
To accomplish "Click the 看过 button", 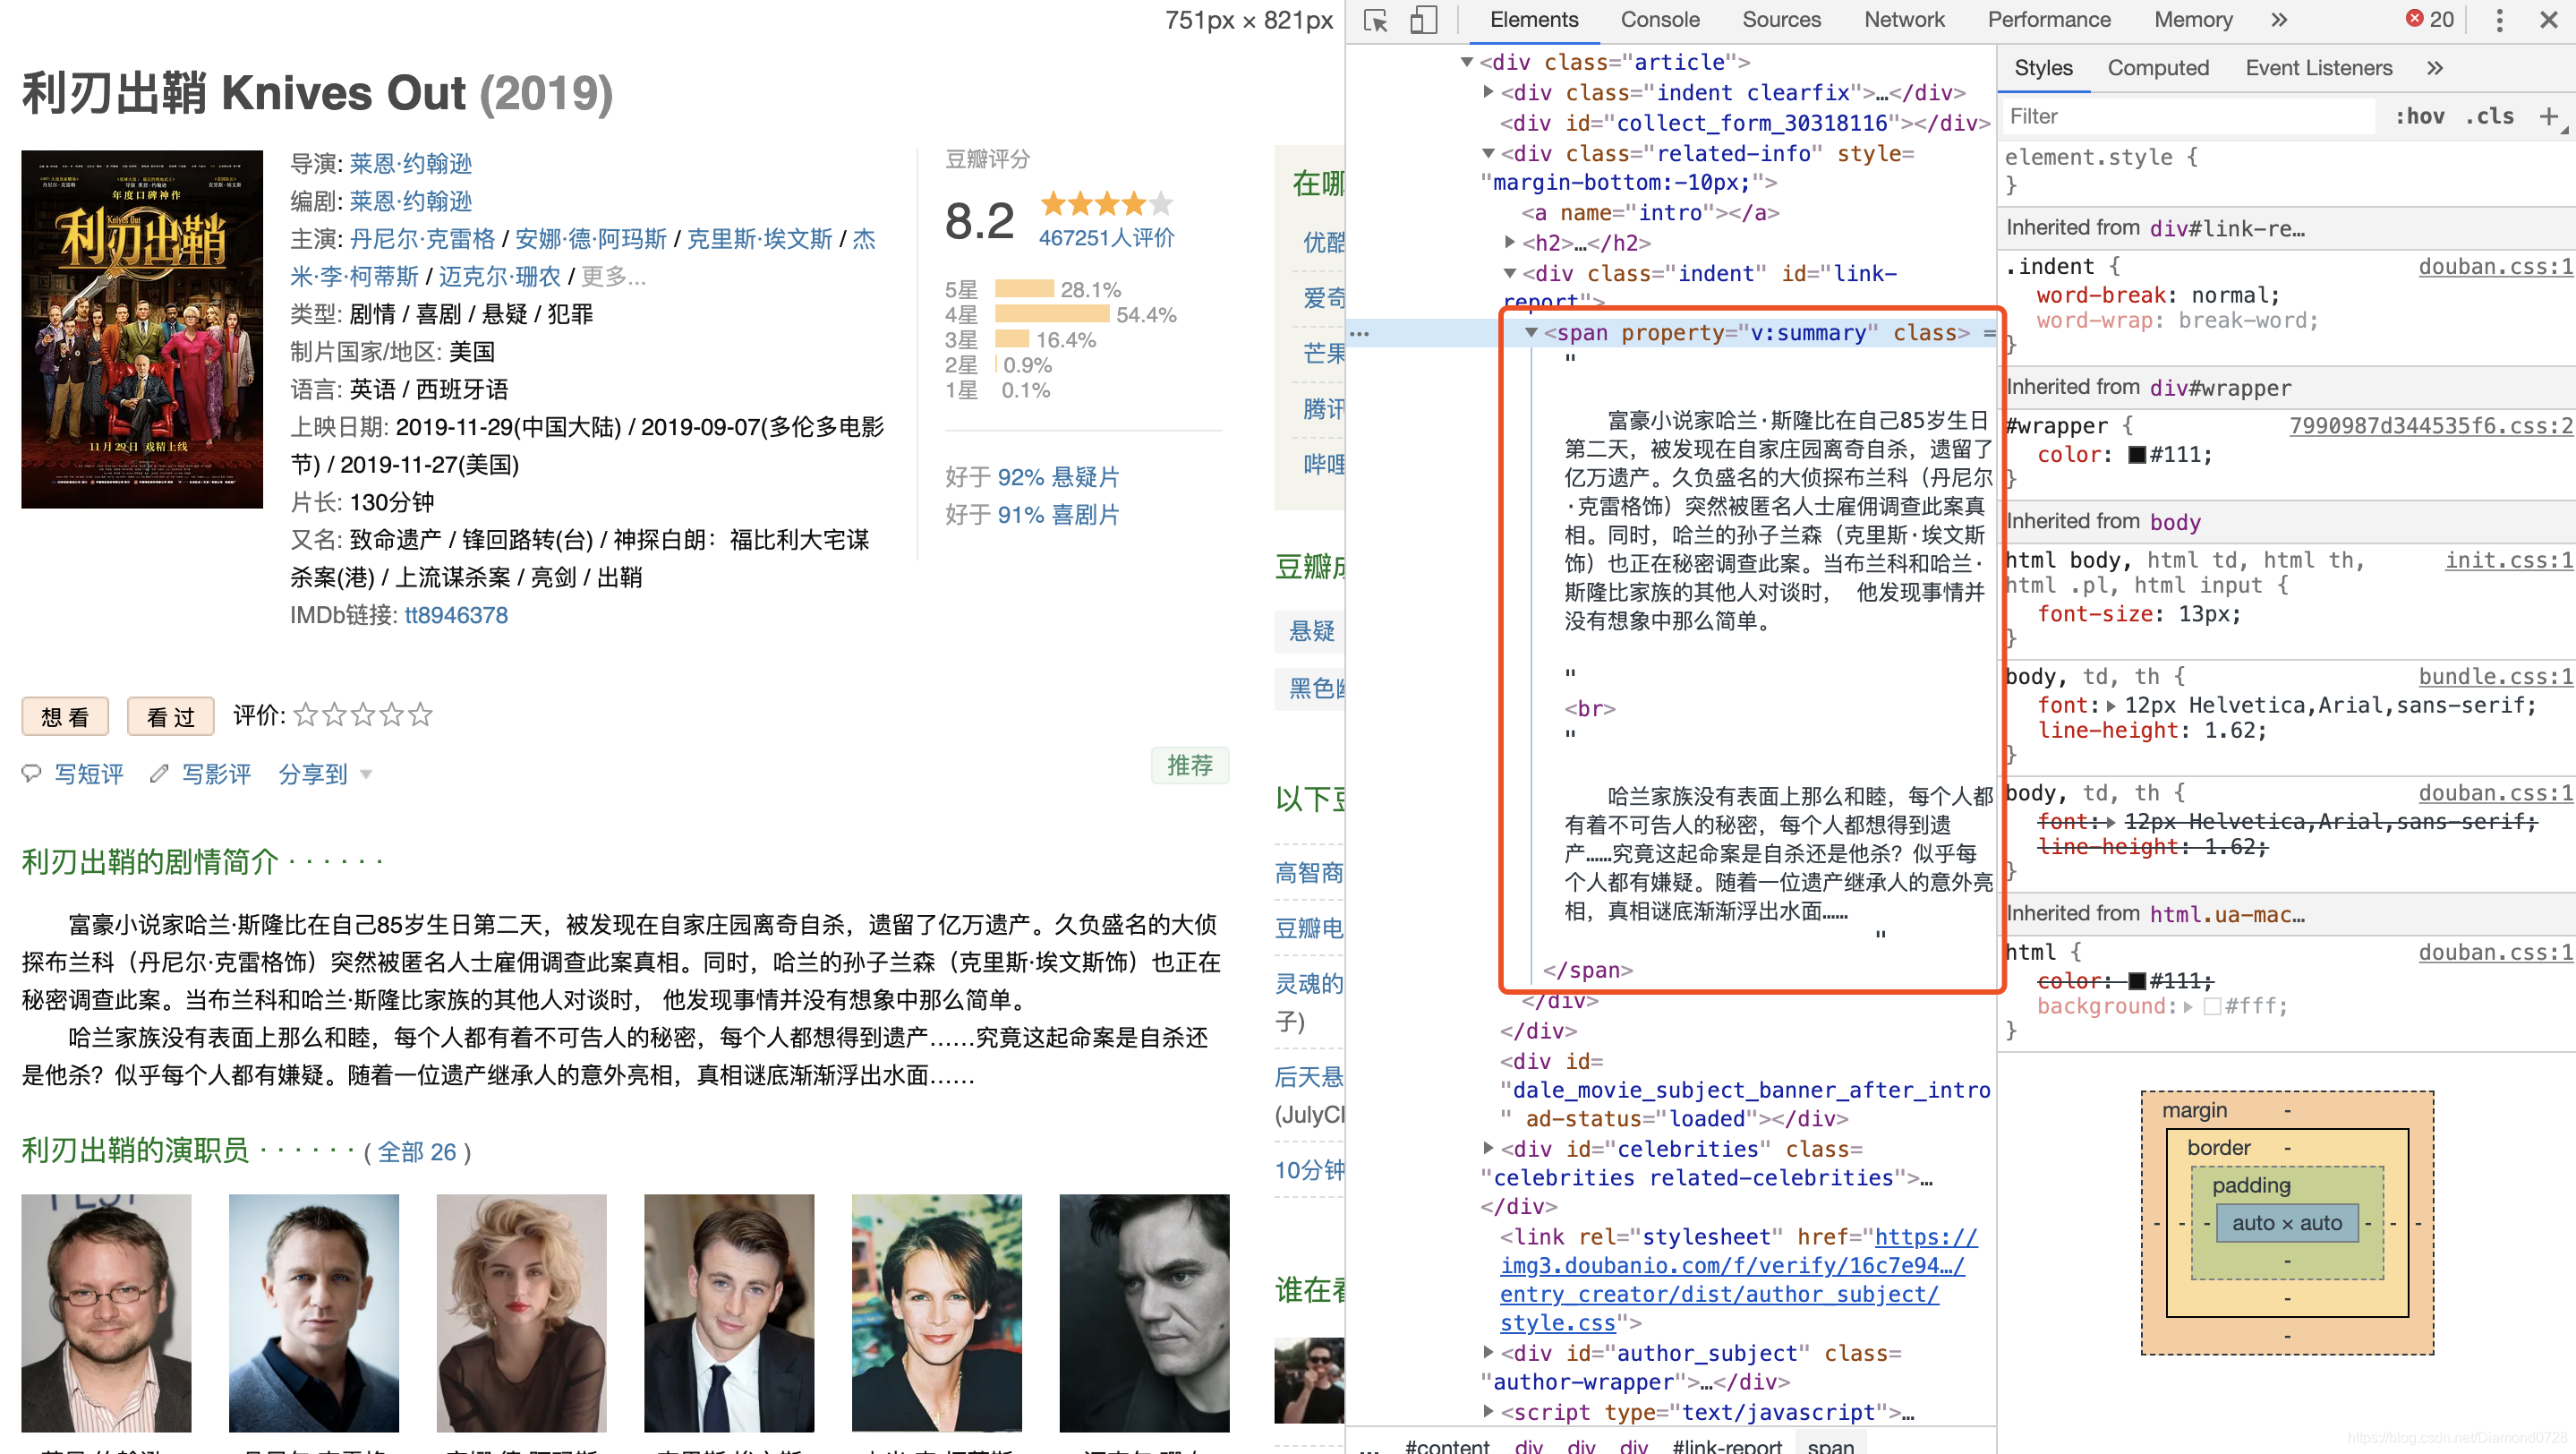I will (x=171, y=716).
